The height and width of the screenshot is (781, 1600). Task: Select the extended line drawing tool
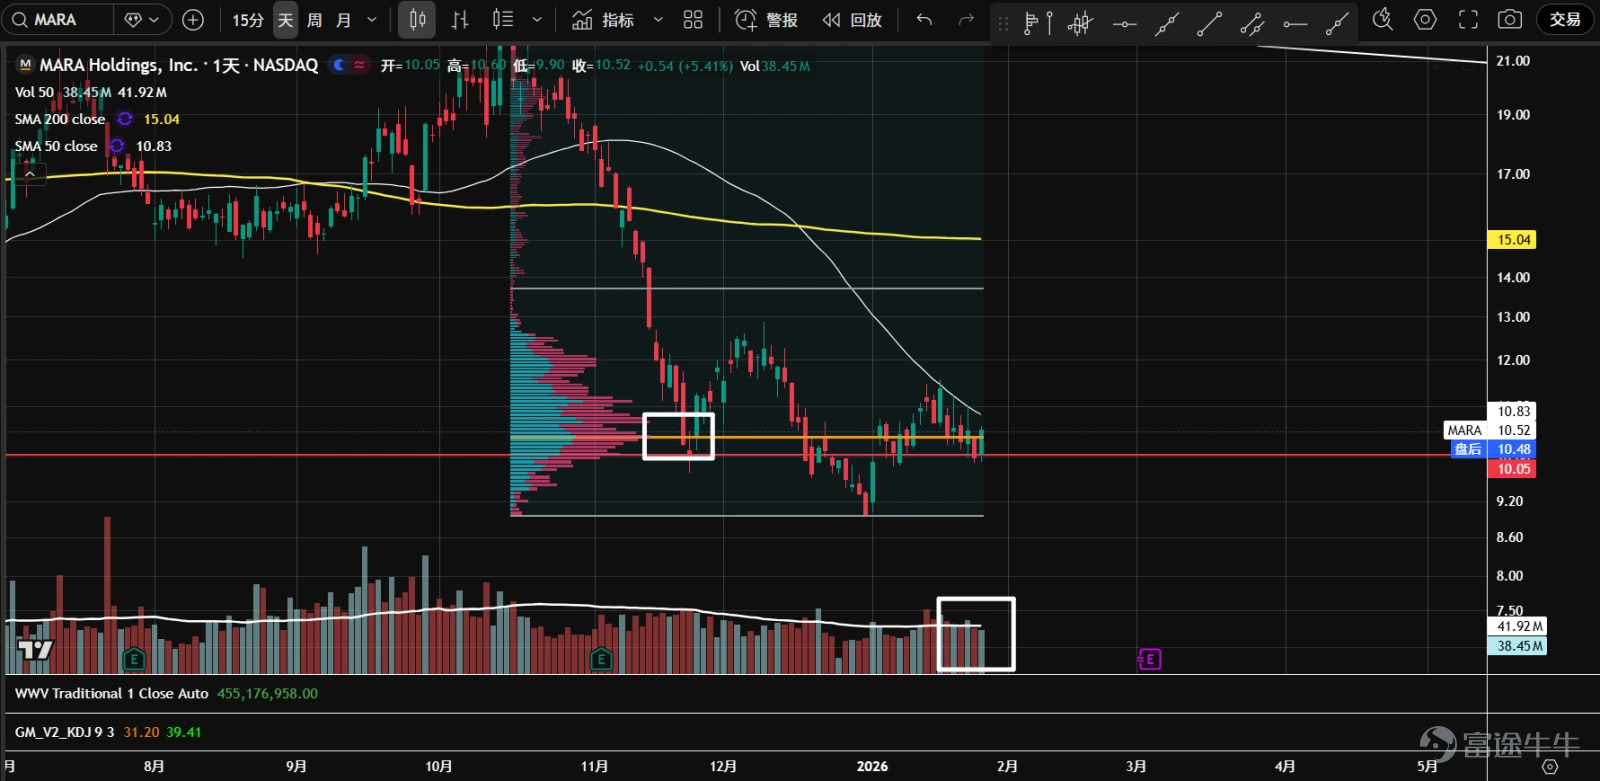click(1167, 23)
